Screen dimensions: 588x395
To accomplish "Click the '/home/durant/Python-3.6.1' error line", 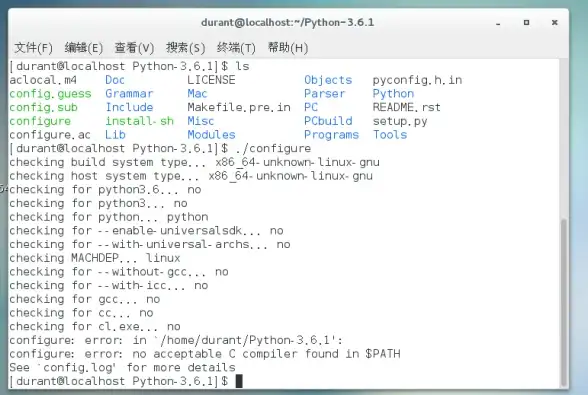I will pyautogui.click(x=176, y=340).
